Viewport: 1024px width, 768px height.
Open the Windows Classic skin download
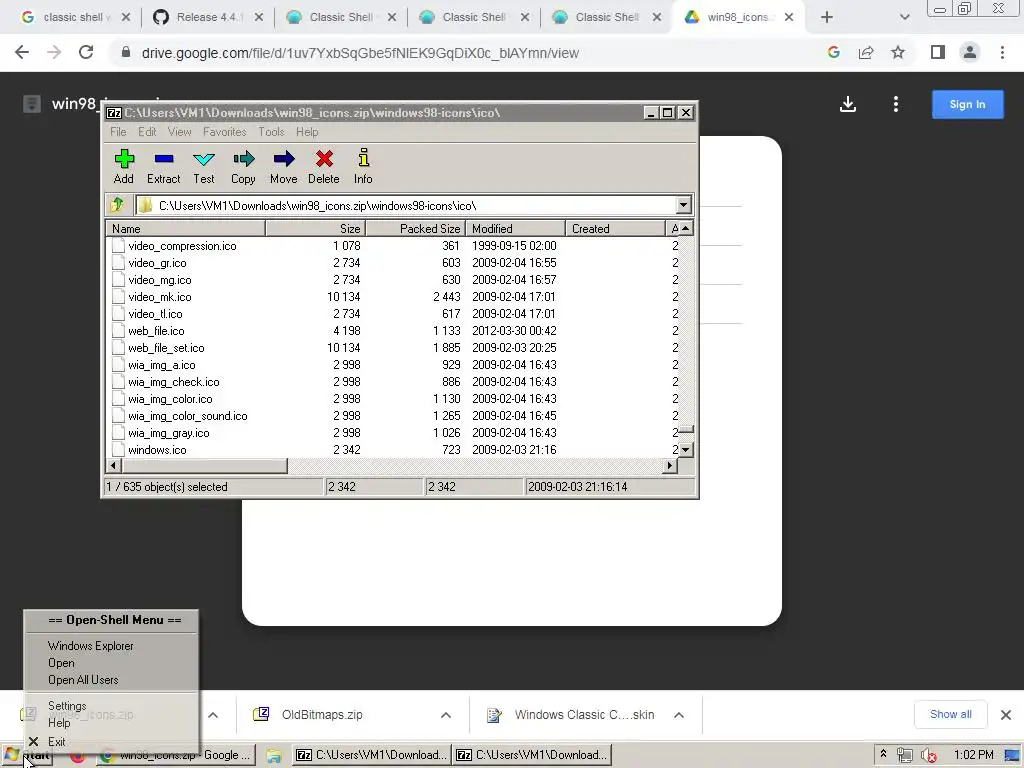[x=584, y=714]
